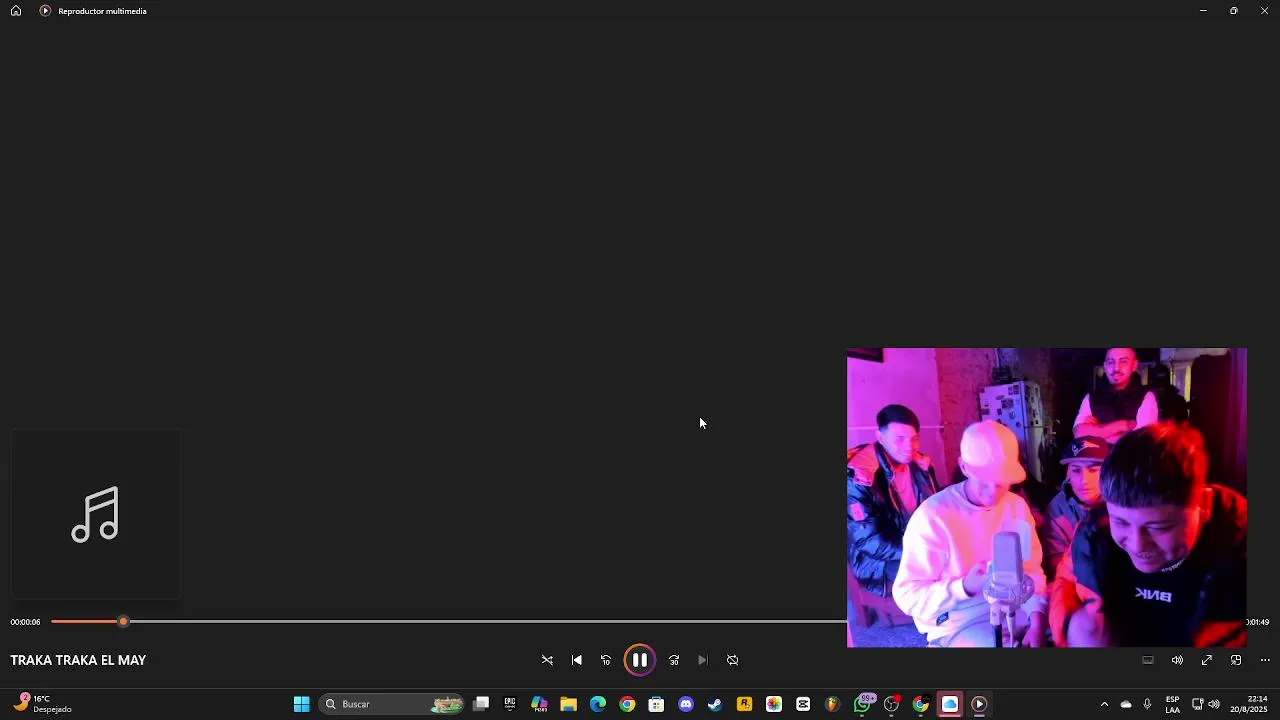Open the volume control in the player
The width and height of the screenshot is (1280, 720).
click(1177, 660)
